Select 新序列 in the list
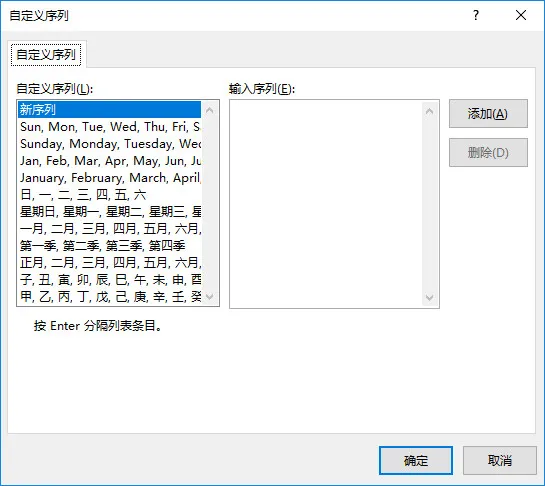545x486 pixels. click(x=109, y=110)
